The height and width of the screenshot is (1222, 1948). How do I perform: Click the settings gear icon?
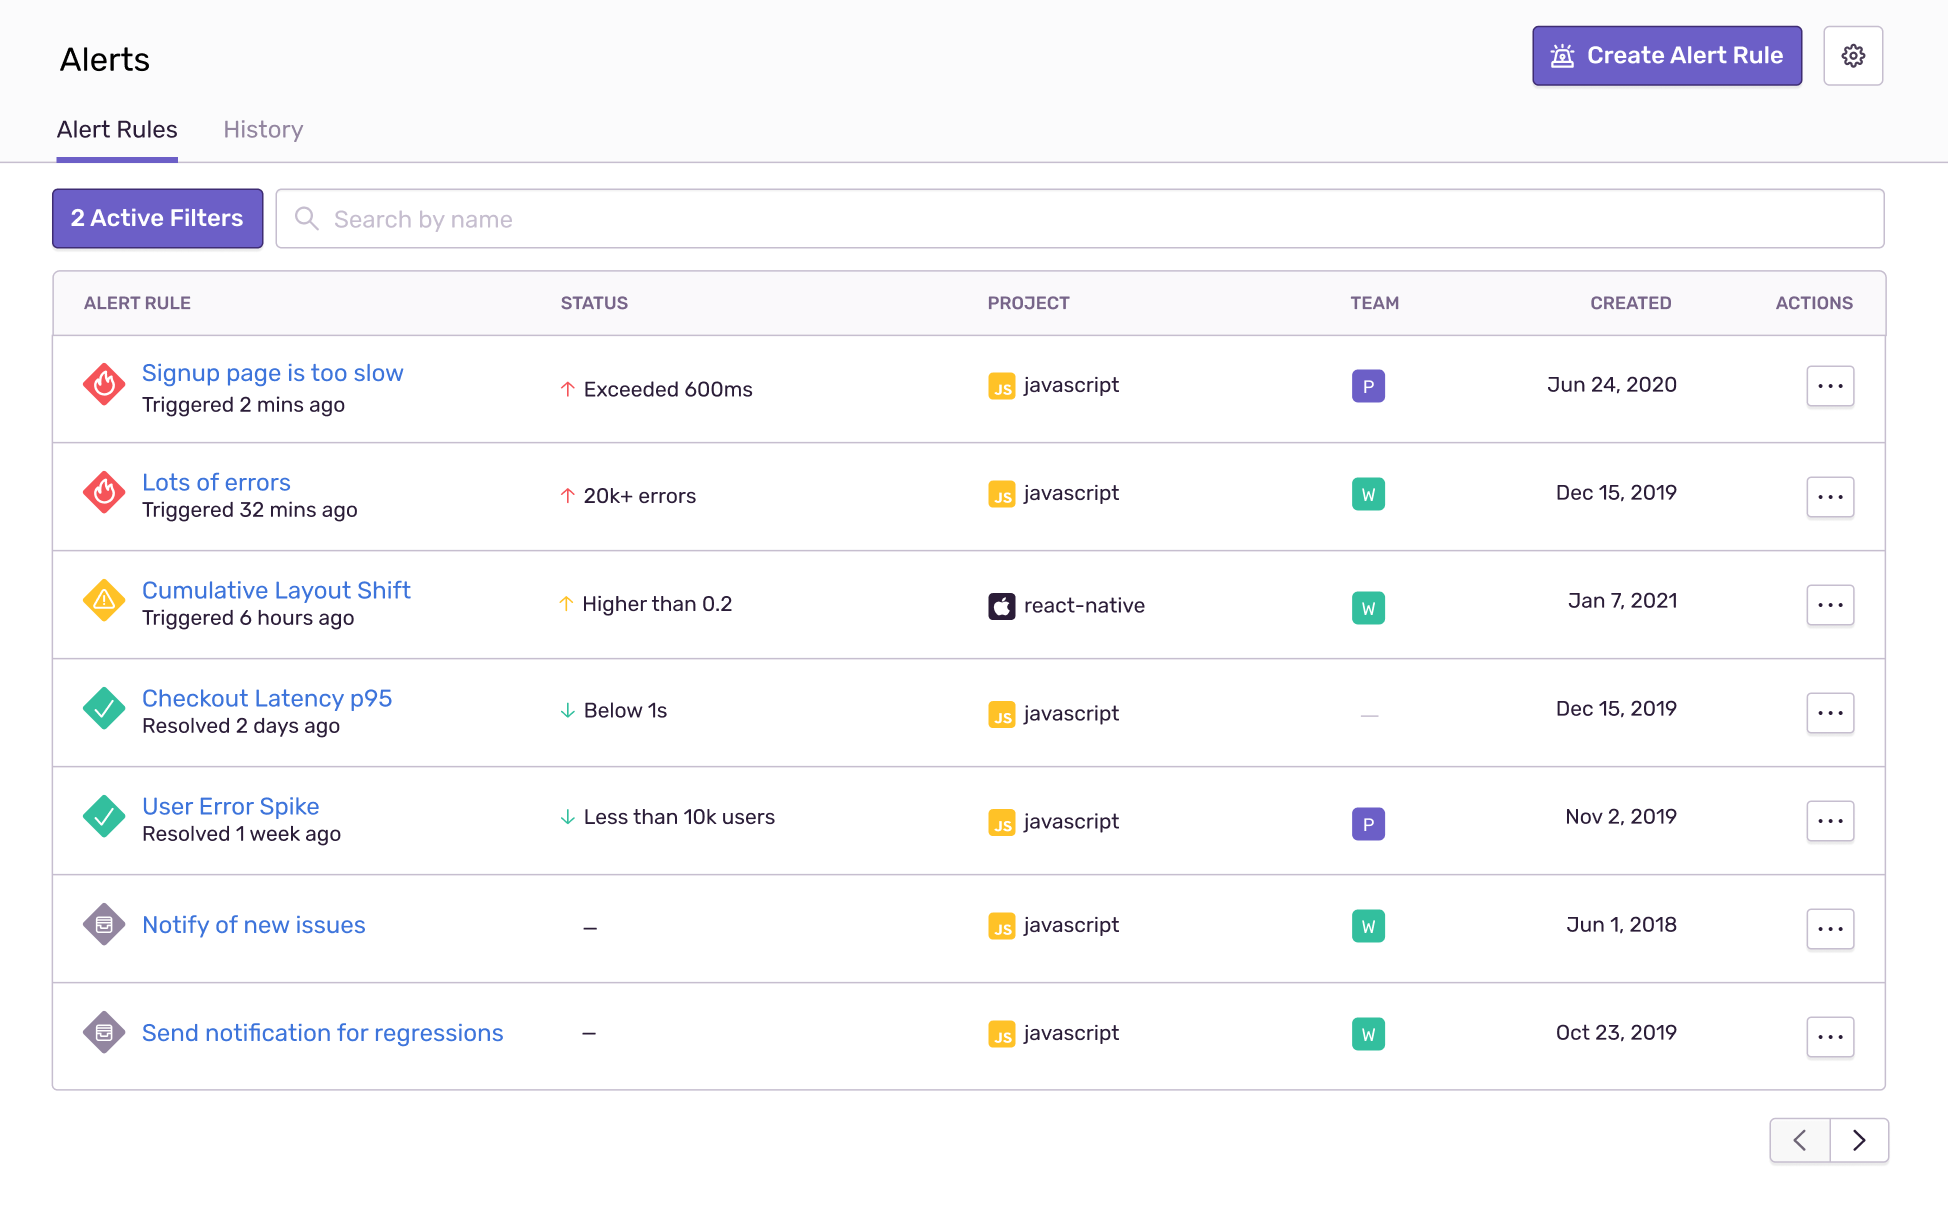[x=1852, y=56]
